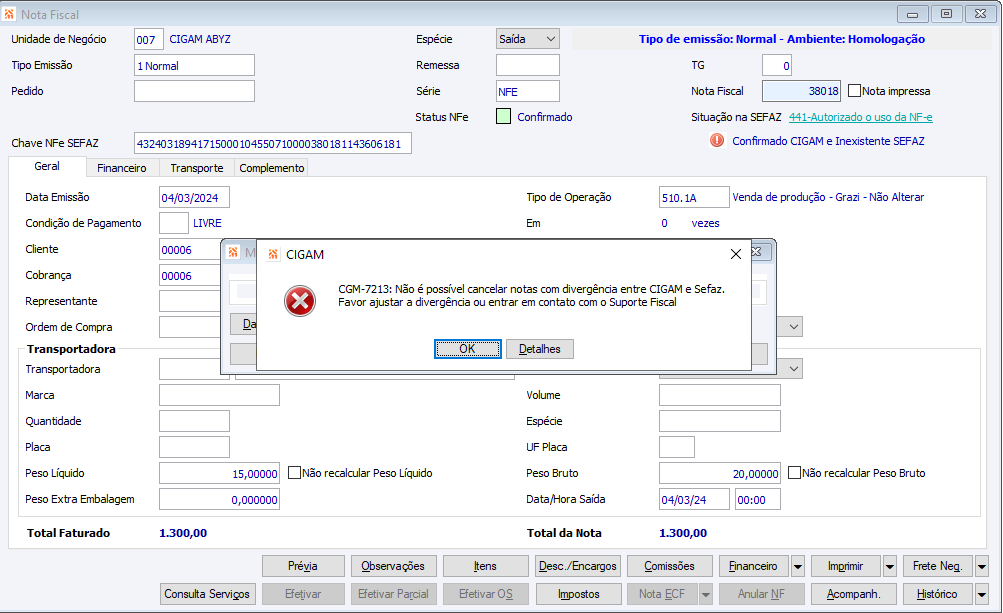Switch to the Complemento tab

tap(271, 168)
